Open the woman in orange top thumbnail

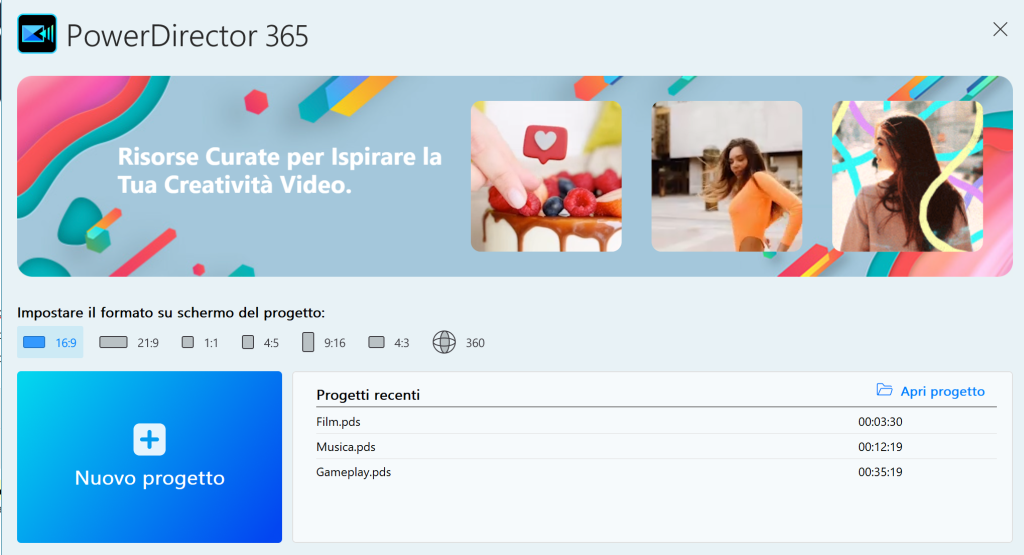tap(726, 177)
